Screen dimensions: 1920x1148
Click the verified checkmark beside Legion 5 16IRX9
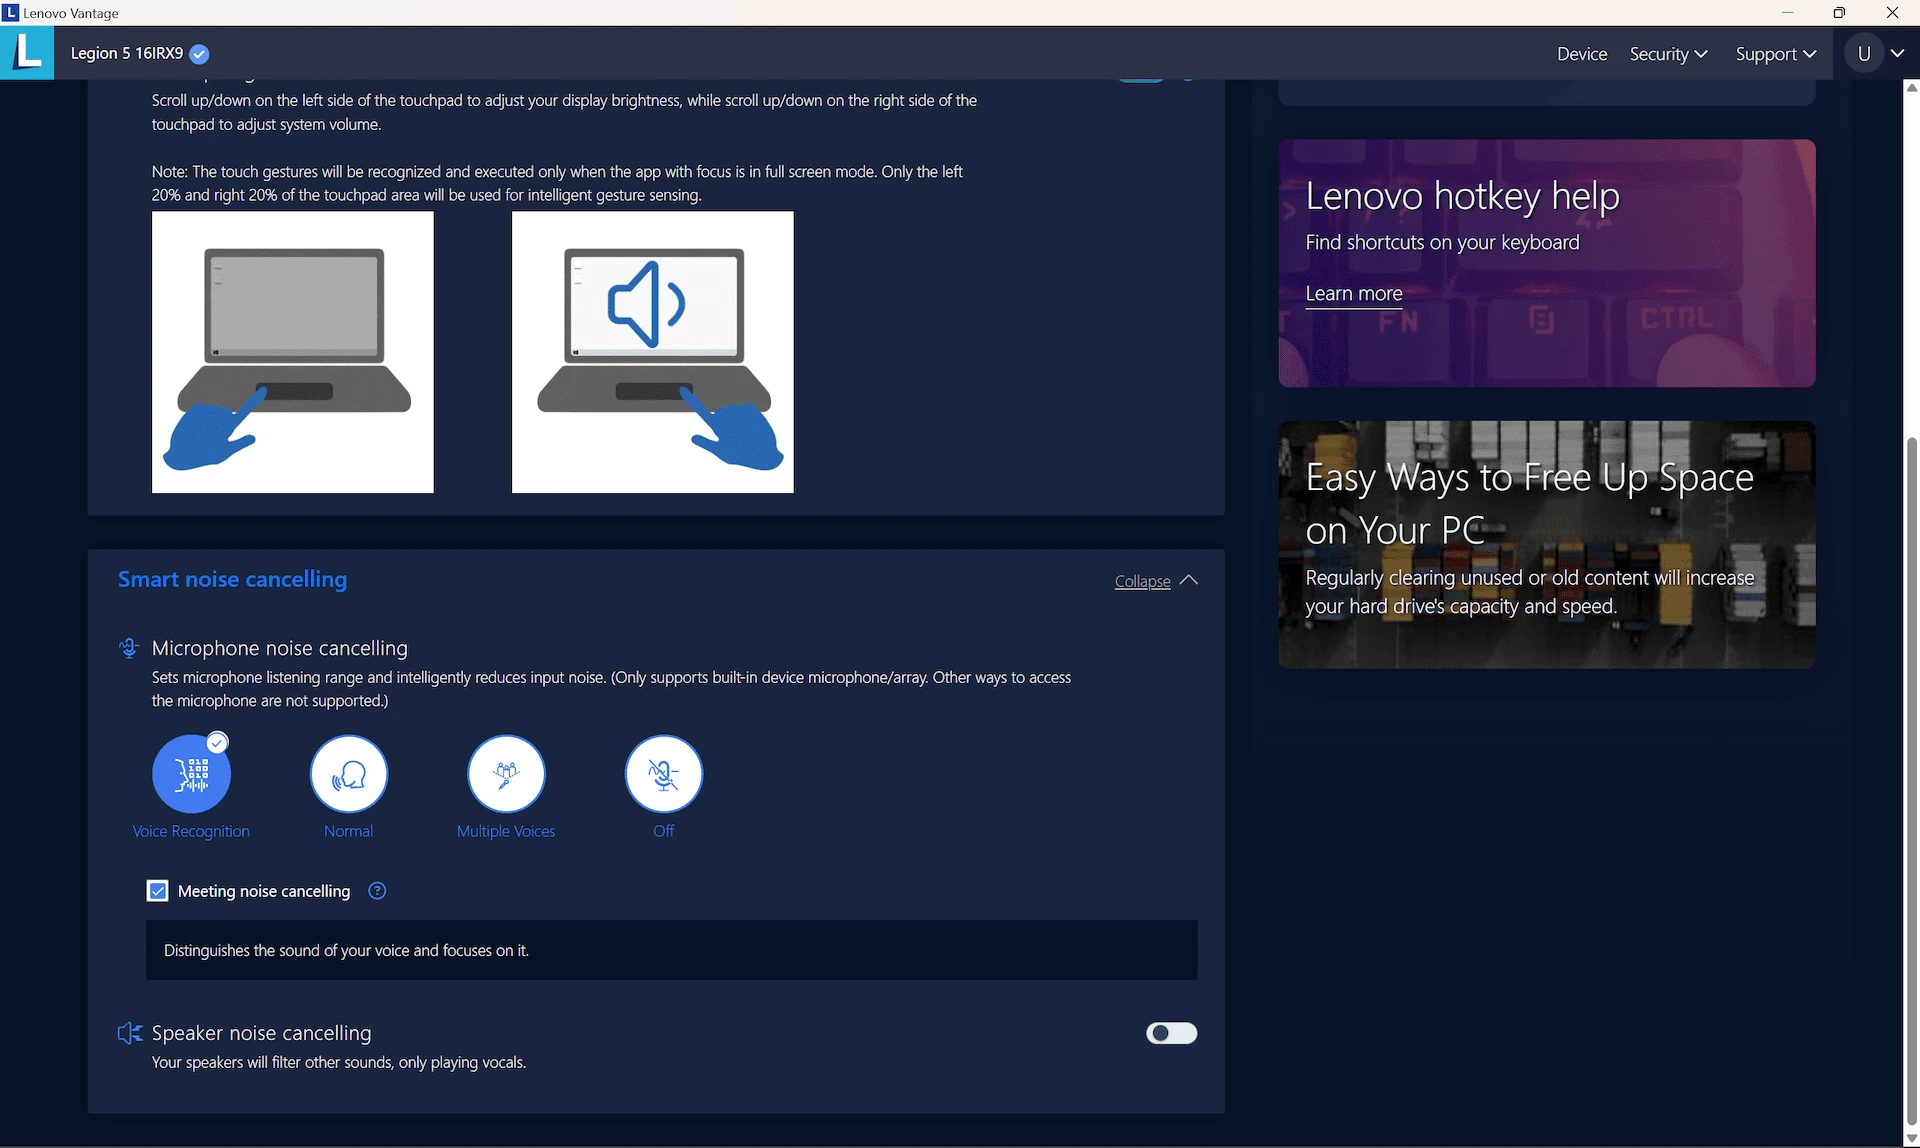pos(199,54)
